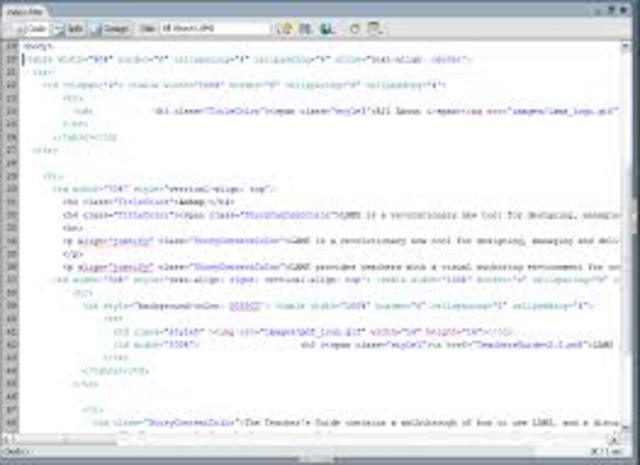This screenshot has width=640, height=465.
Task: Click the scroll-up arrow of vertical scrollbar
Action: point(625,47)
